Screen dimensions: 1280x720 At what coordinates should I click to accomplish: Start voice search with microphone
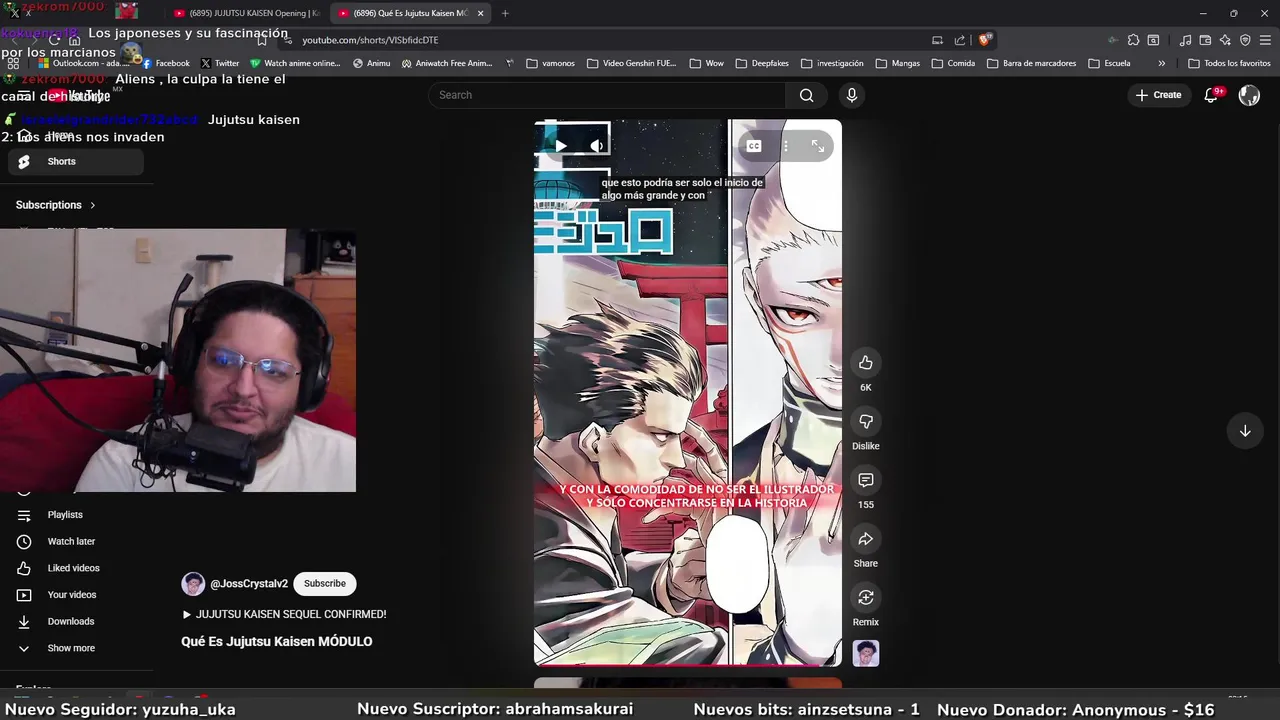point(851,95)
